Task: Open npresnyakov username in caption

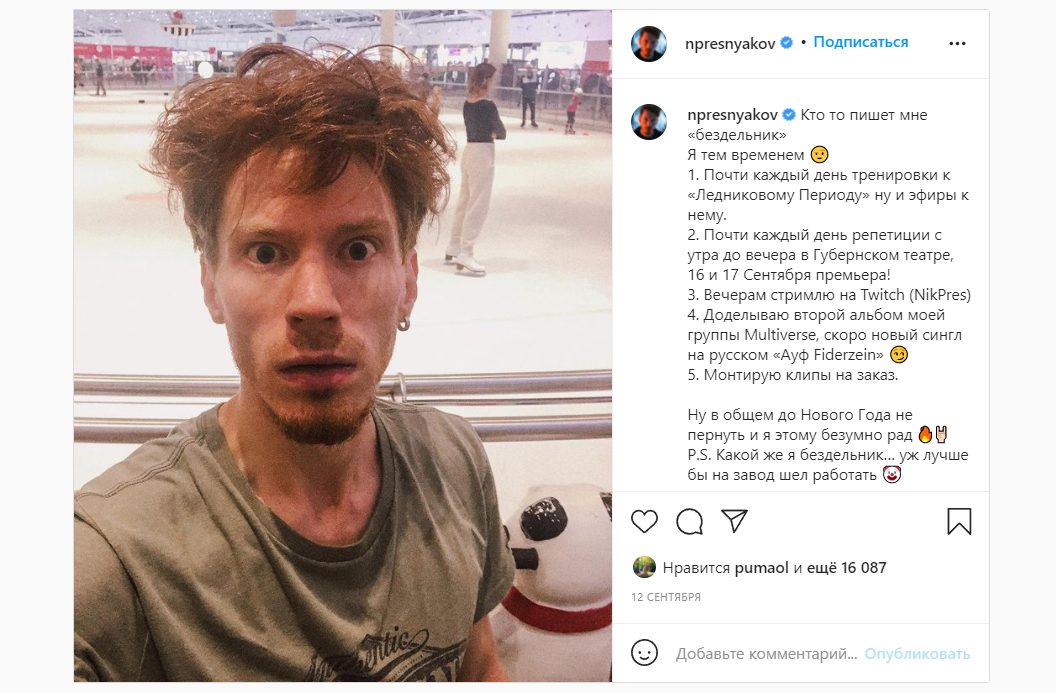Action: [x=732, y=114]
